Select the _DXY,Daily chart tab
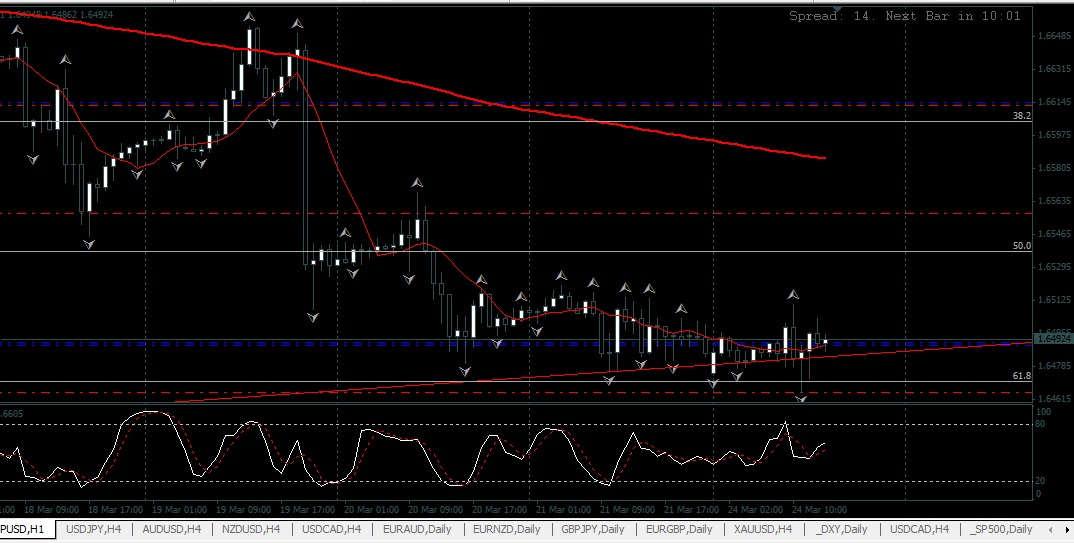Viewport: 1074px width, 543px height. point(841,529)
